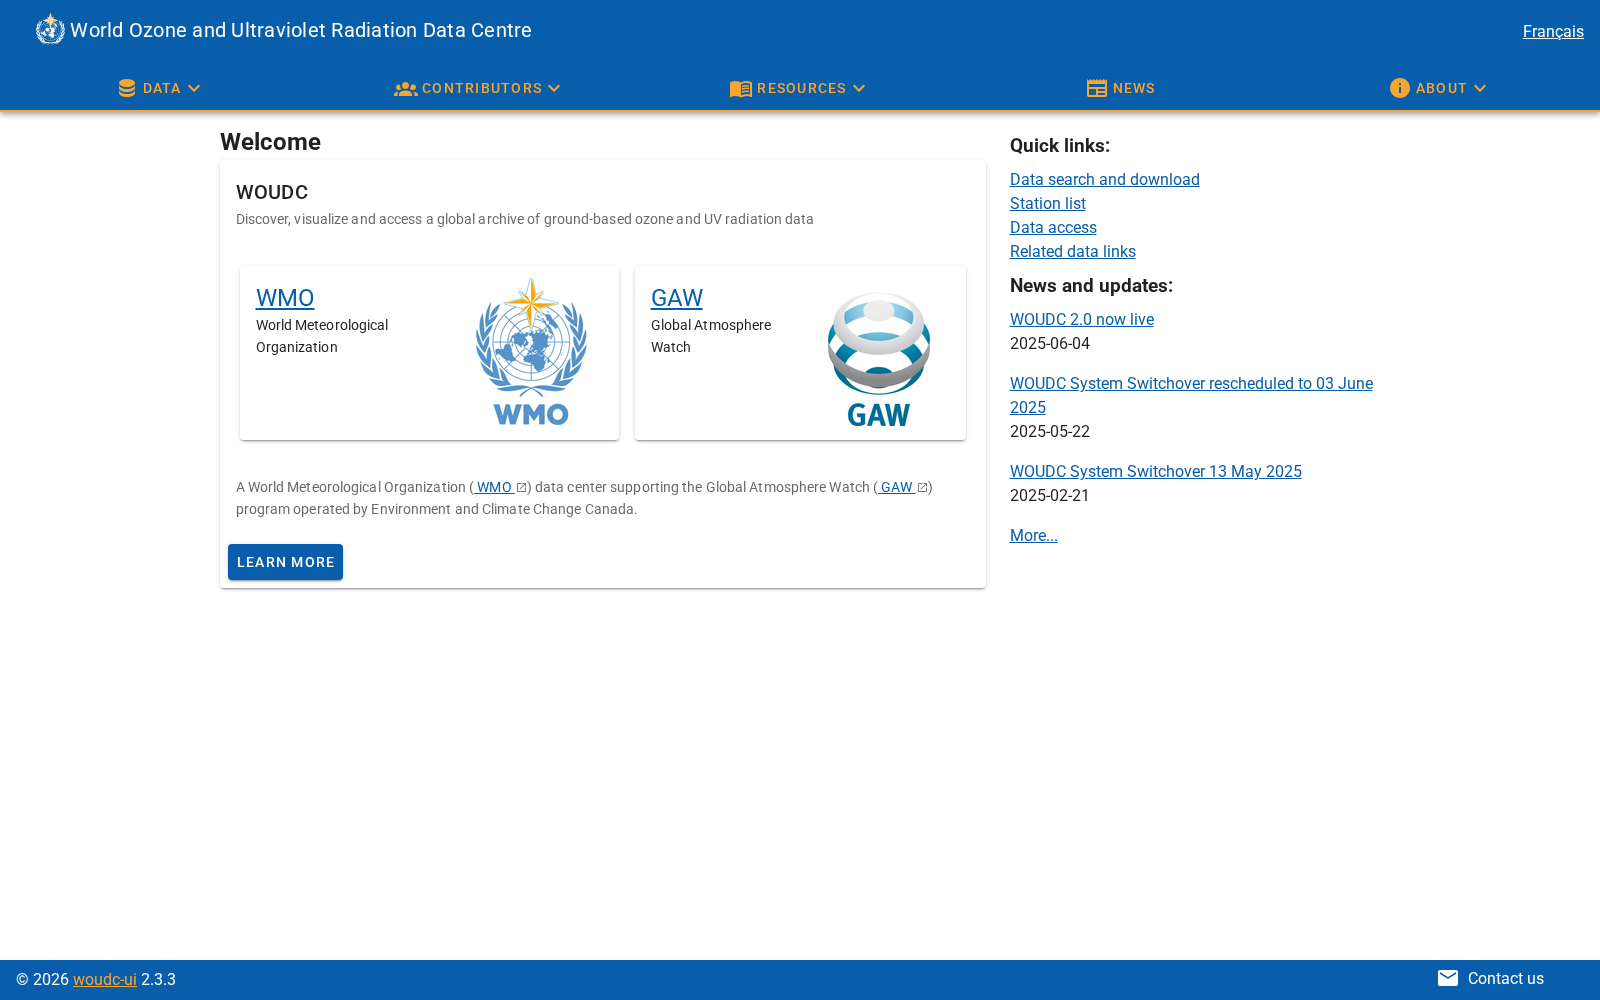The image size is (1600, 1000).
Task: Click the LEARN MORE button
Action: 285,562
